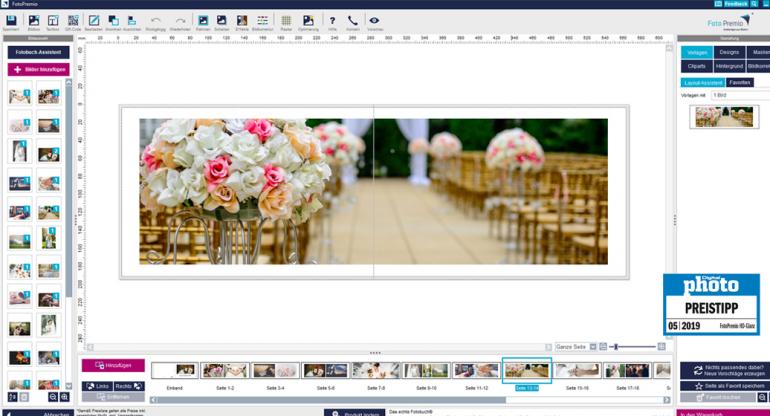The height and width of the screenshot is (416, 770).
Task: Click the Bilder hinzufügen button
Action: [x=38, y=69]
